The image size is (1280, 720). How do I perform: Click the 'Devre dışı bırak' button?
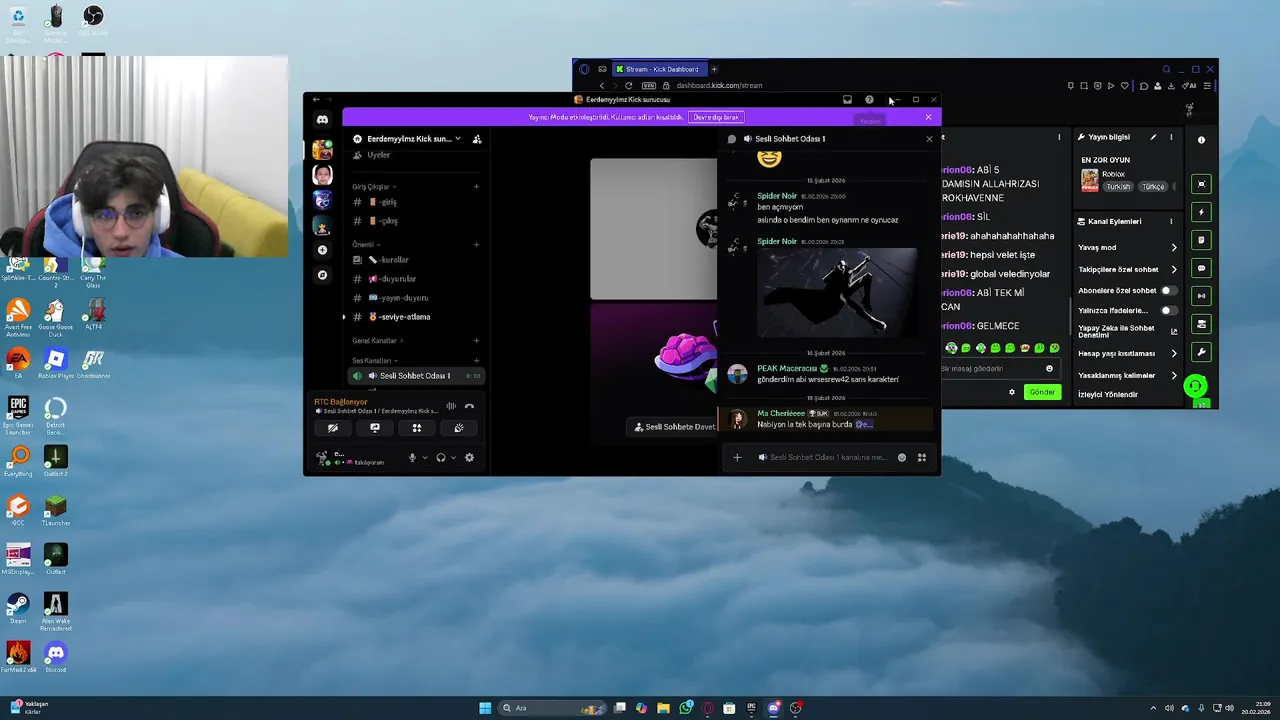pos(716,117)
